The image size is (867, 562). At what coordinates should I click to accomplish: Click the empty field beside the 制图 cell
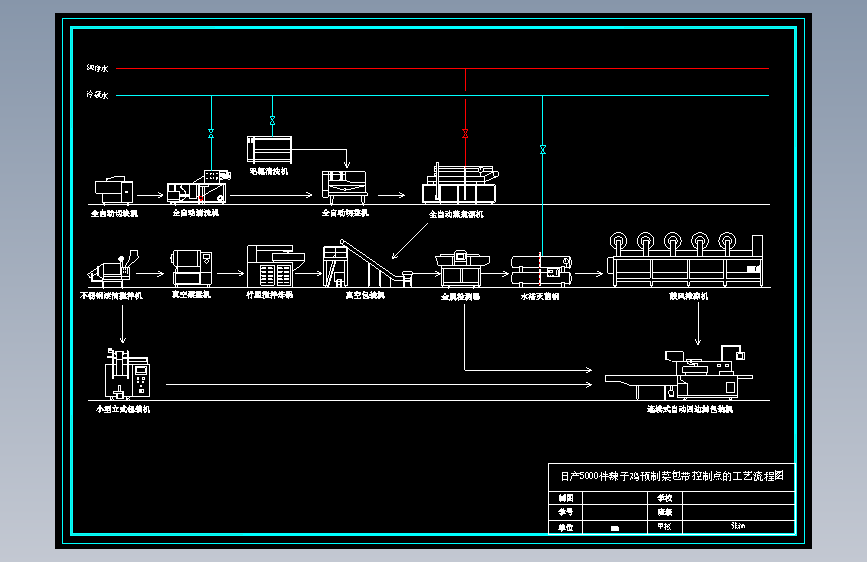tap(615, 498)
